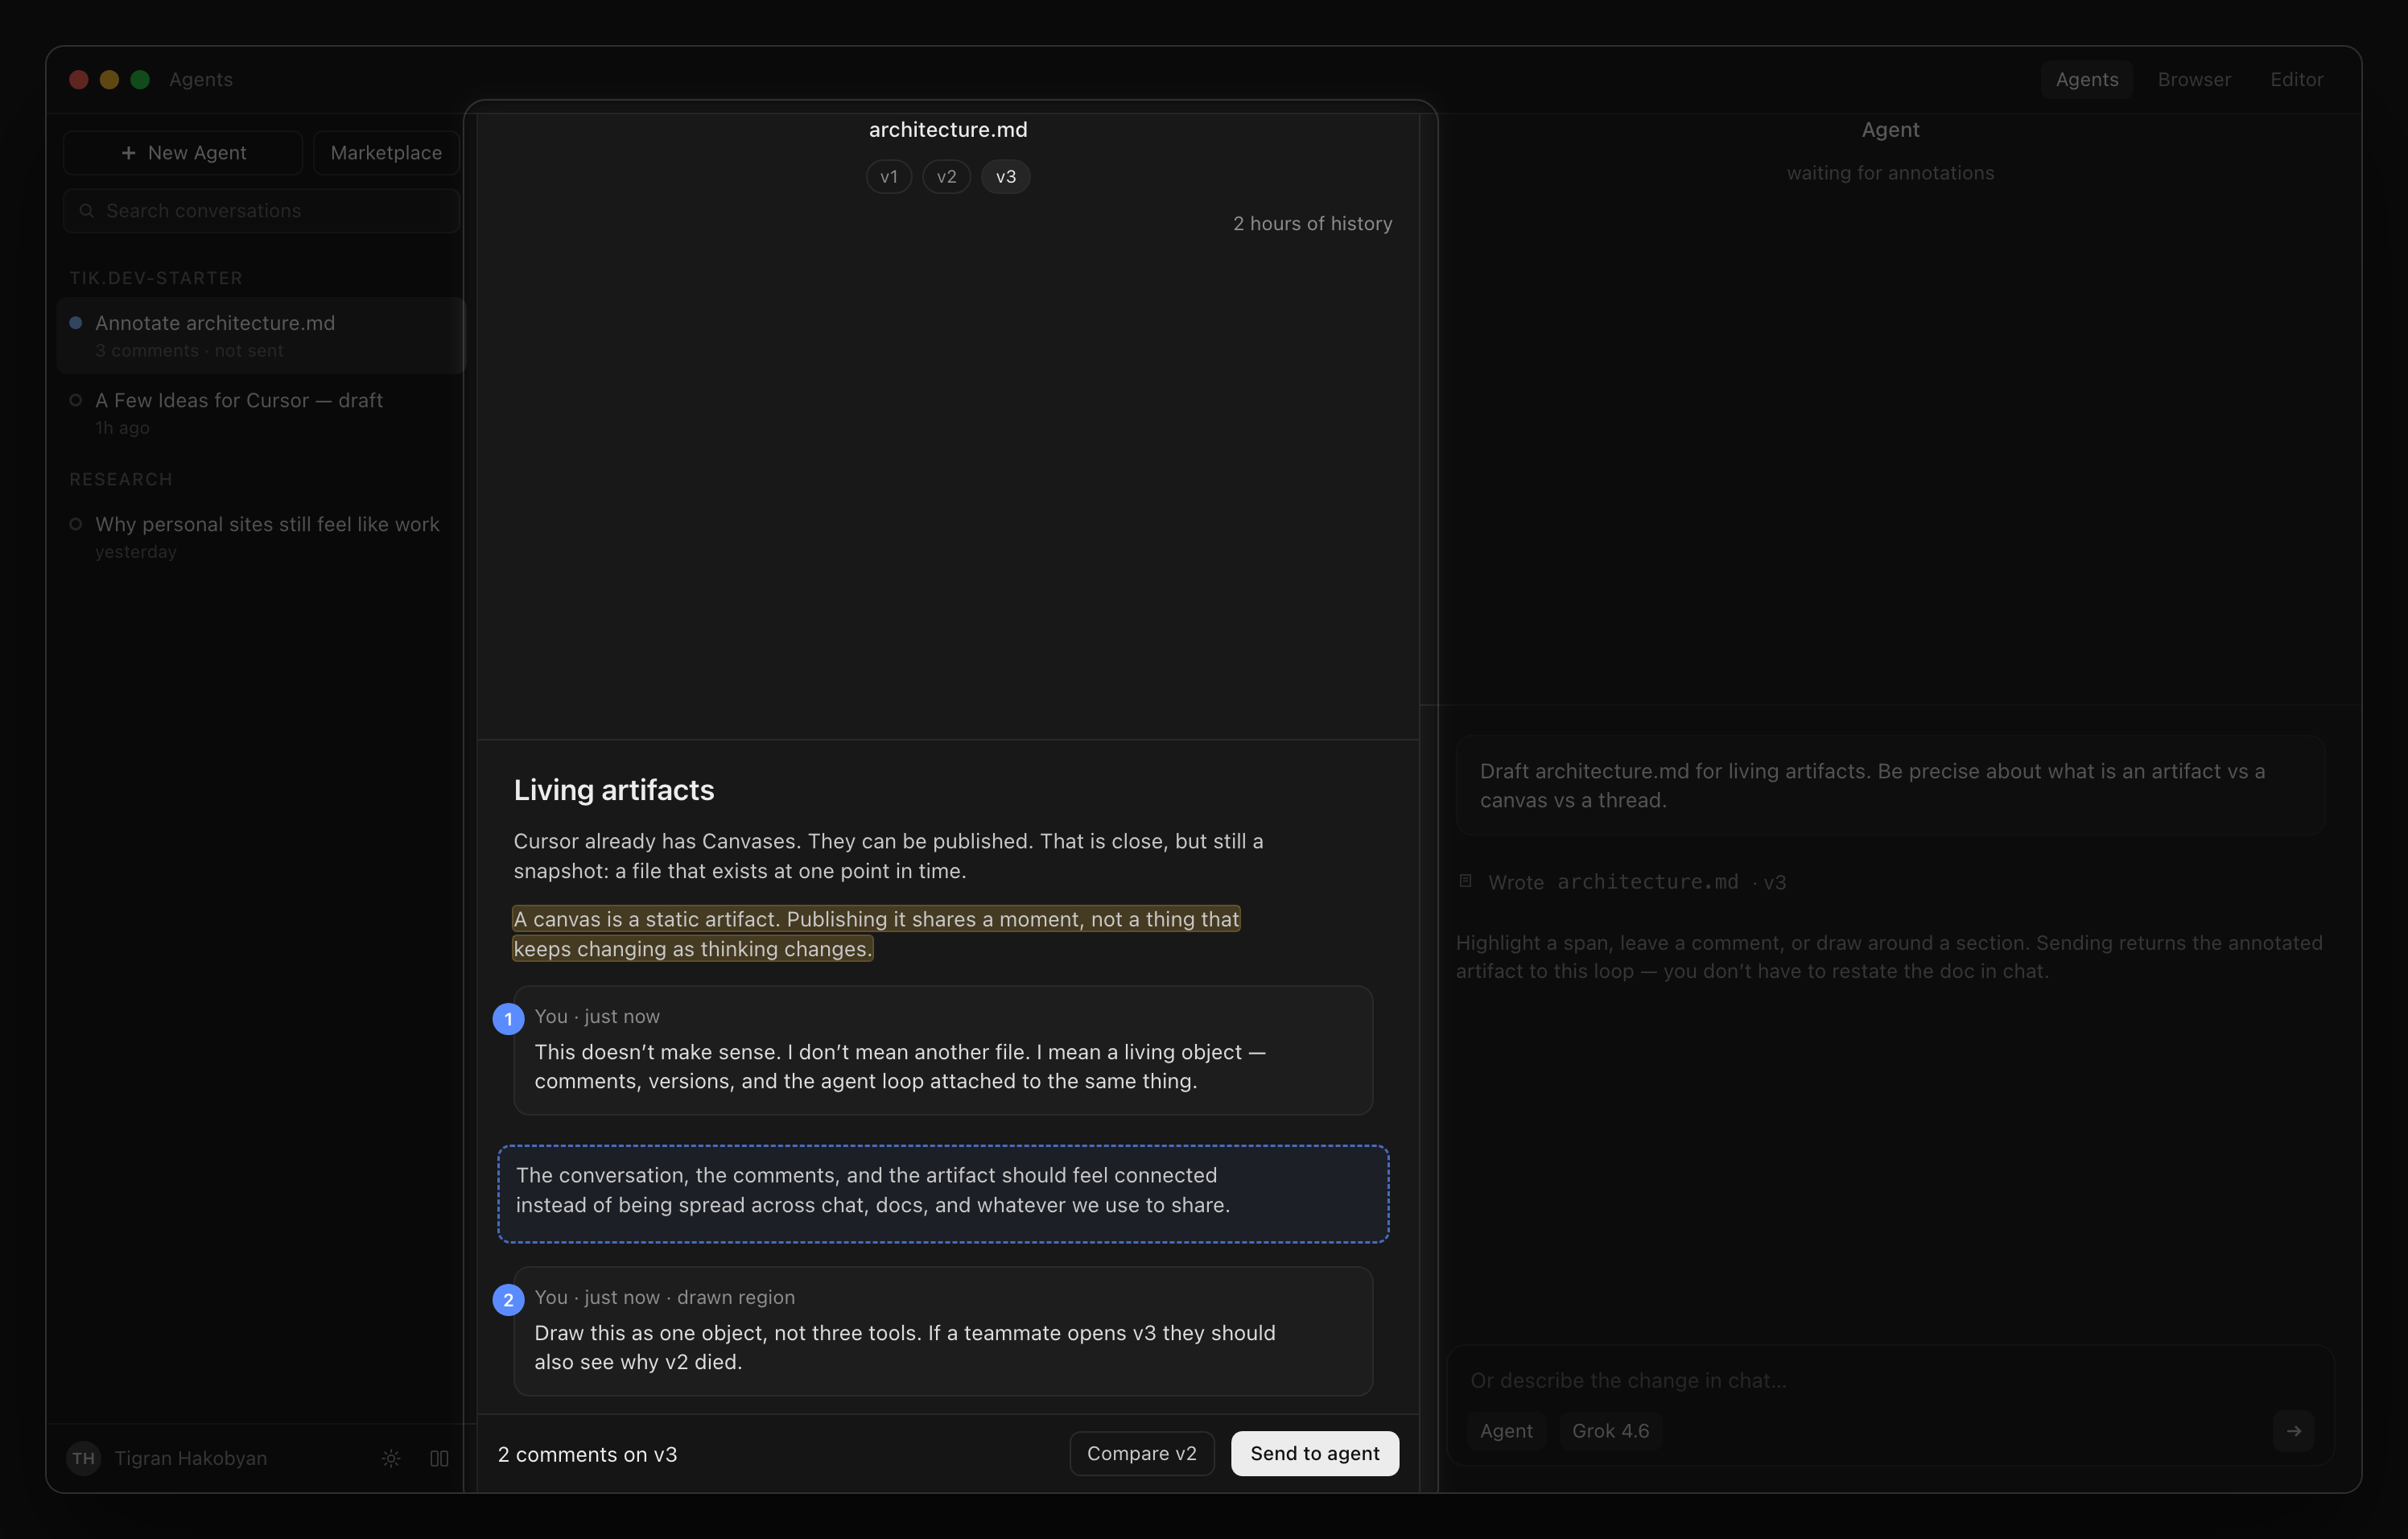
Task: Click the highlighted canvas static artifact text
Action: point(876,934)
